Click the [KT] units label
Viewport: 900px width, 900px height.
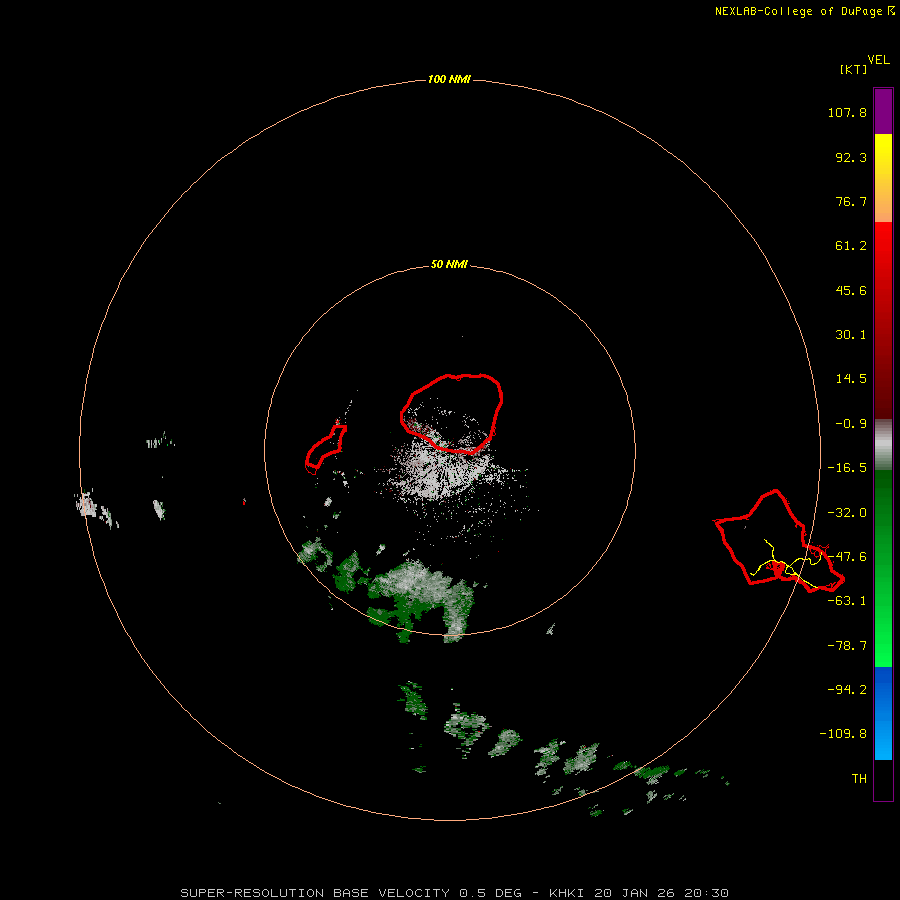click(854, 69)
